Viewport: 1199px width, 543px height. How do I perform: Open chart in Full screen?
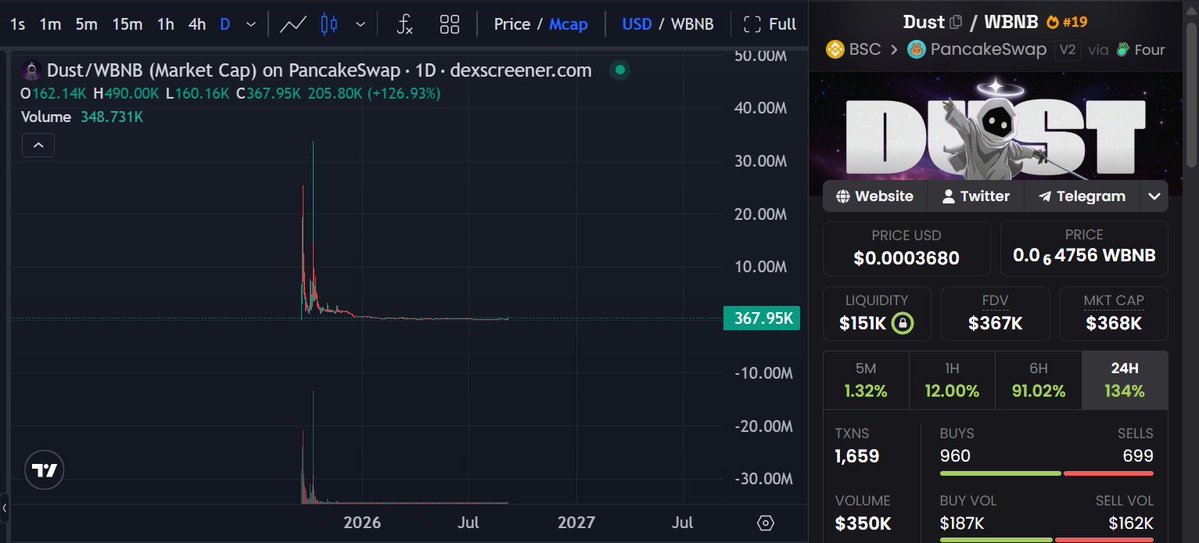click(770, 24)
